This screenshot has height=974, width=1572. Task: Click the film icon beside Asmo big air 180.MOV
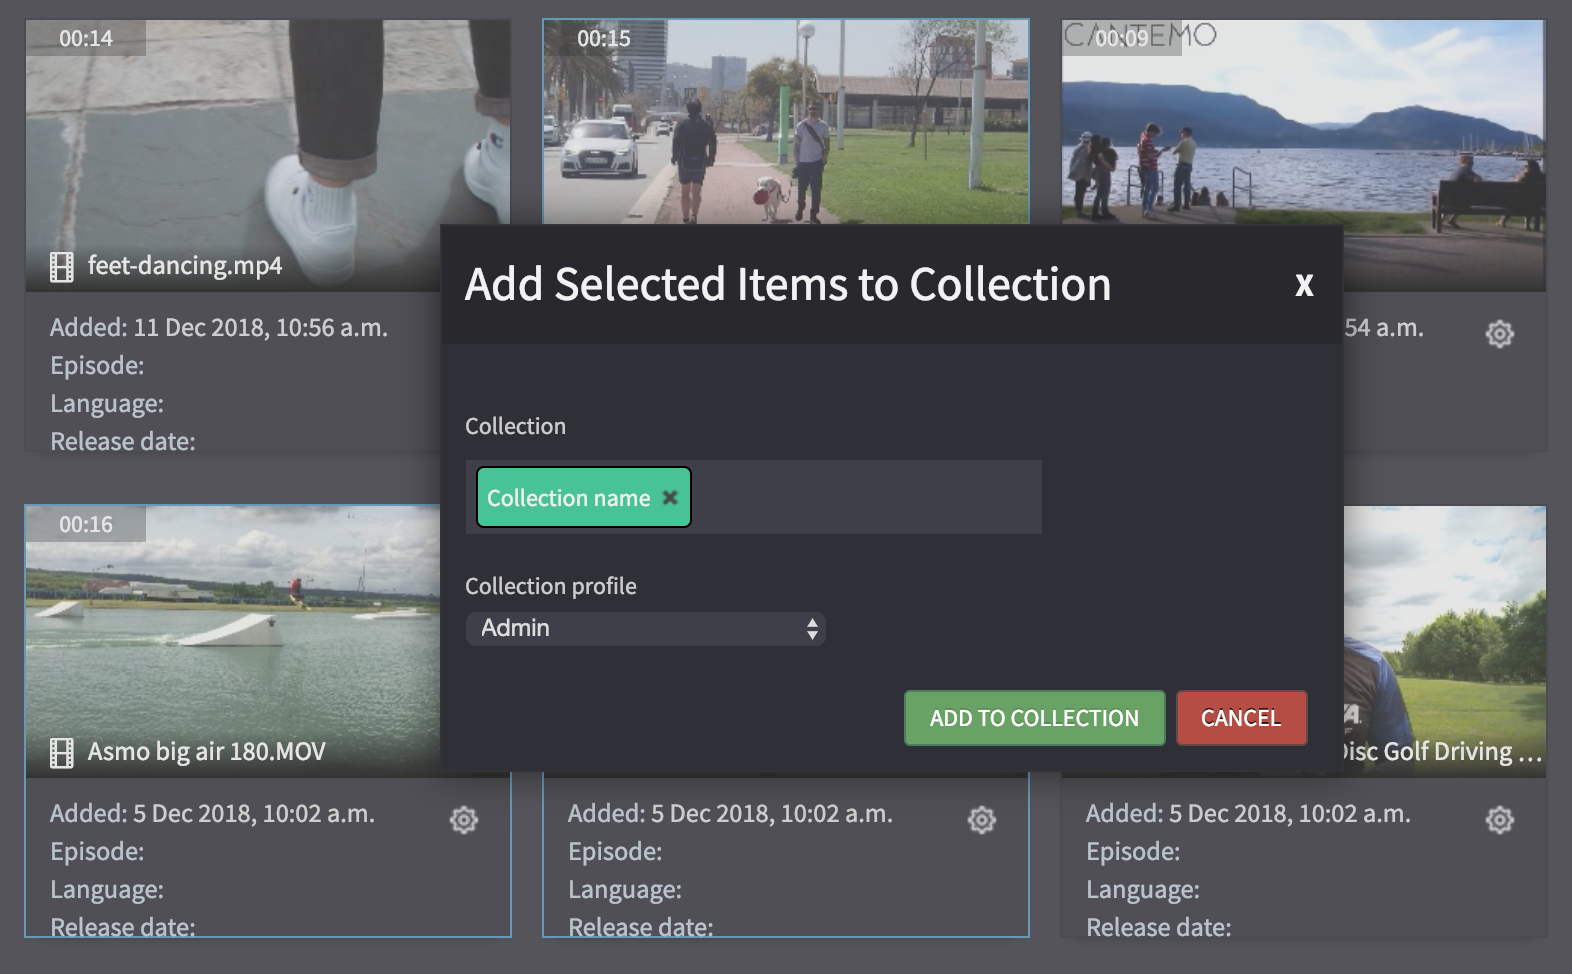pos(62,753)
